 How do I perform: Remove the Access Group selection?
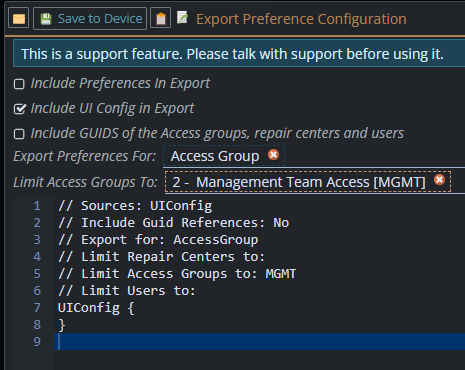point(273,155)
